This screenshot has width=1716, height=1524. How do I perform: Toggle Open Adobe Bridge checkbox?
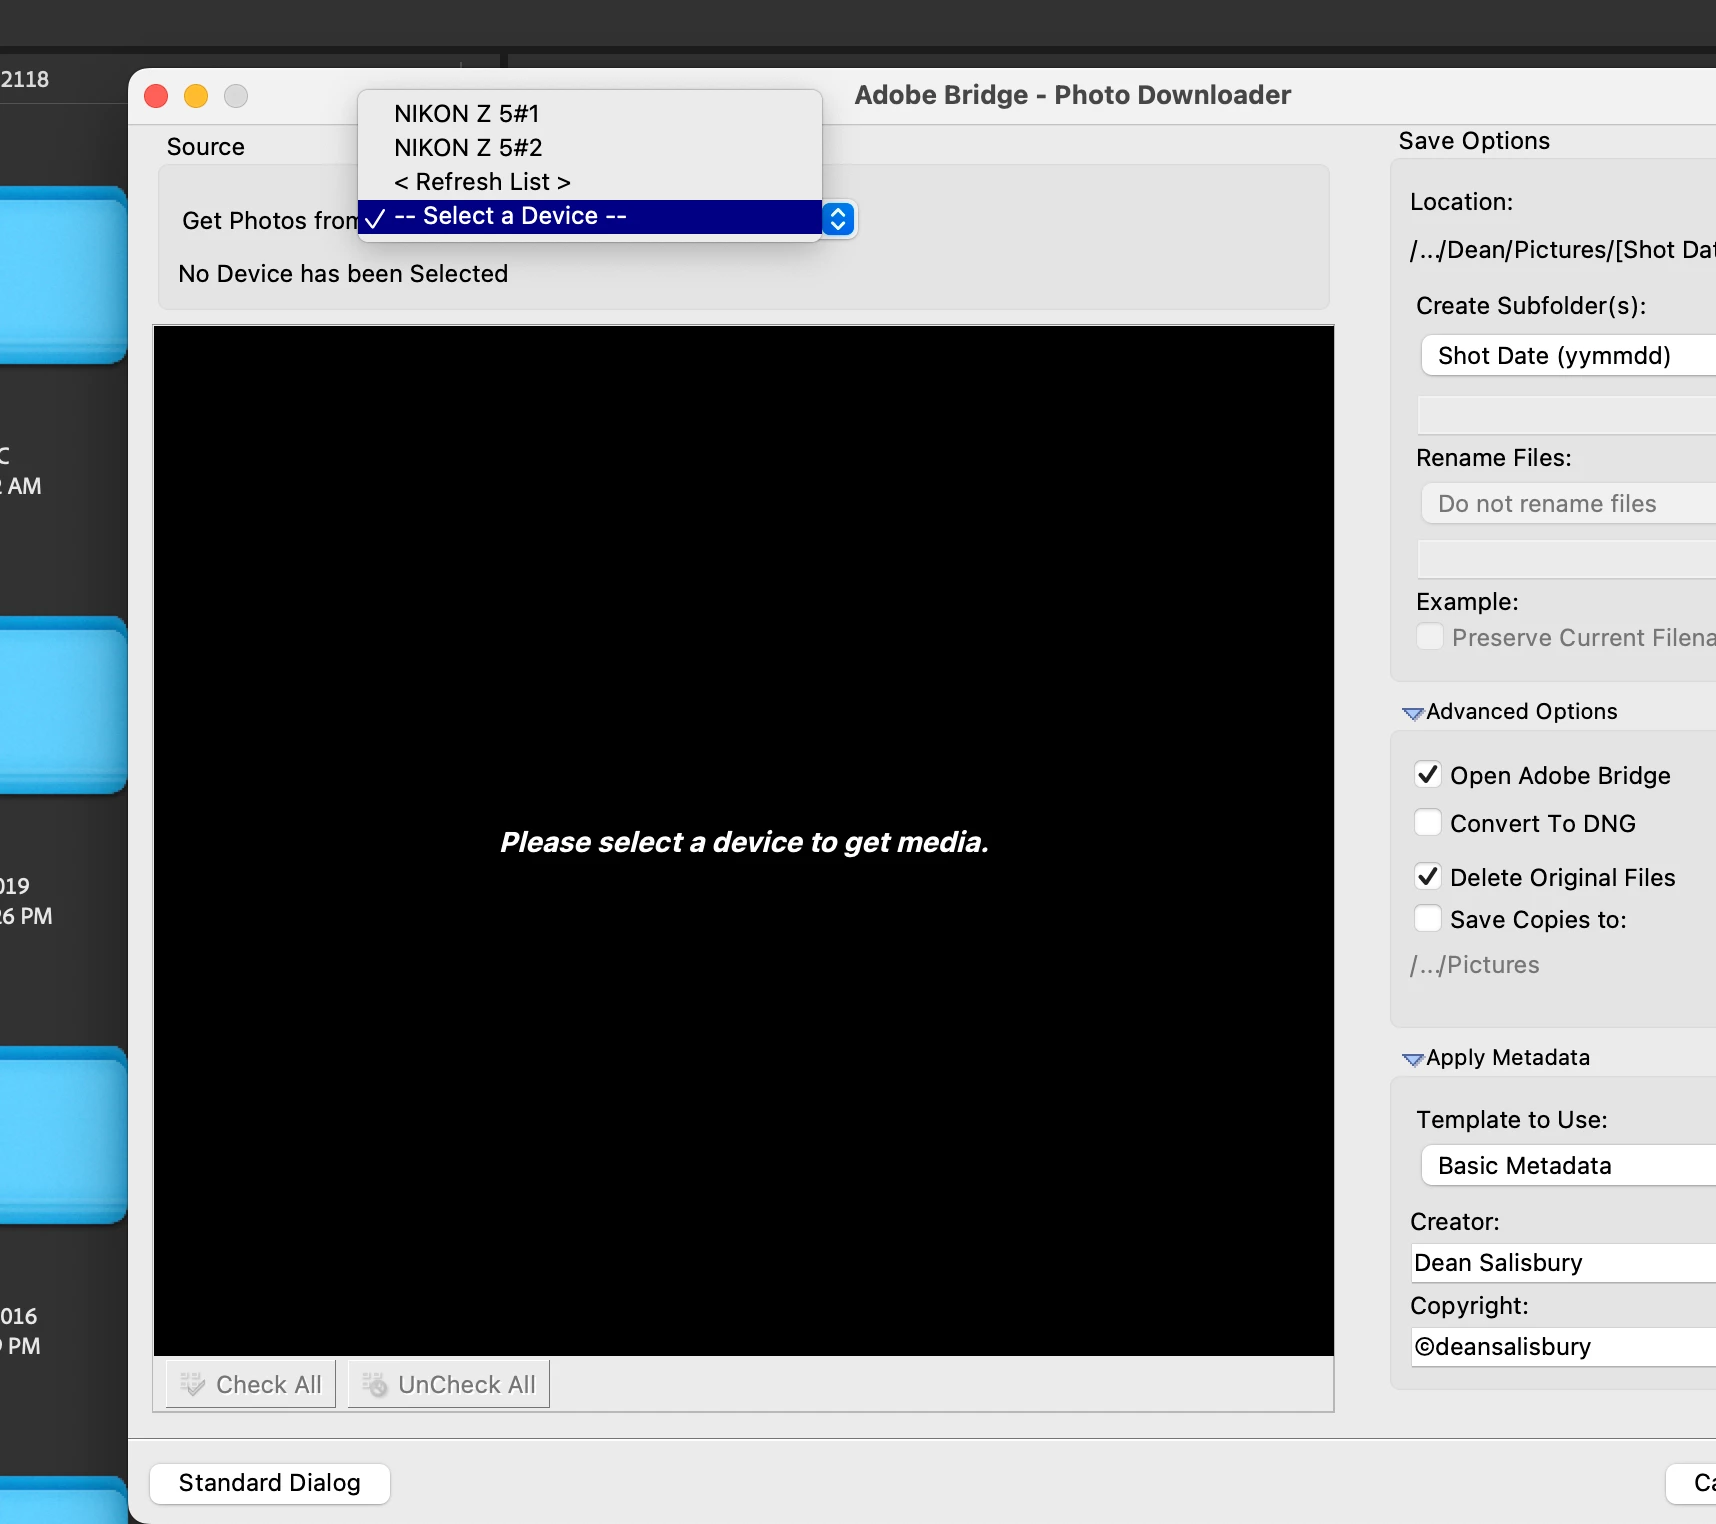pyautogui.click(x=1428, y=775)
